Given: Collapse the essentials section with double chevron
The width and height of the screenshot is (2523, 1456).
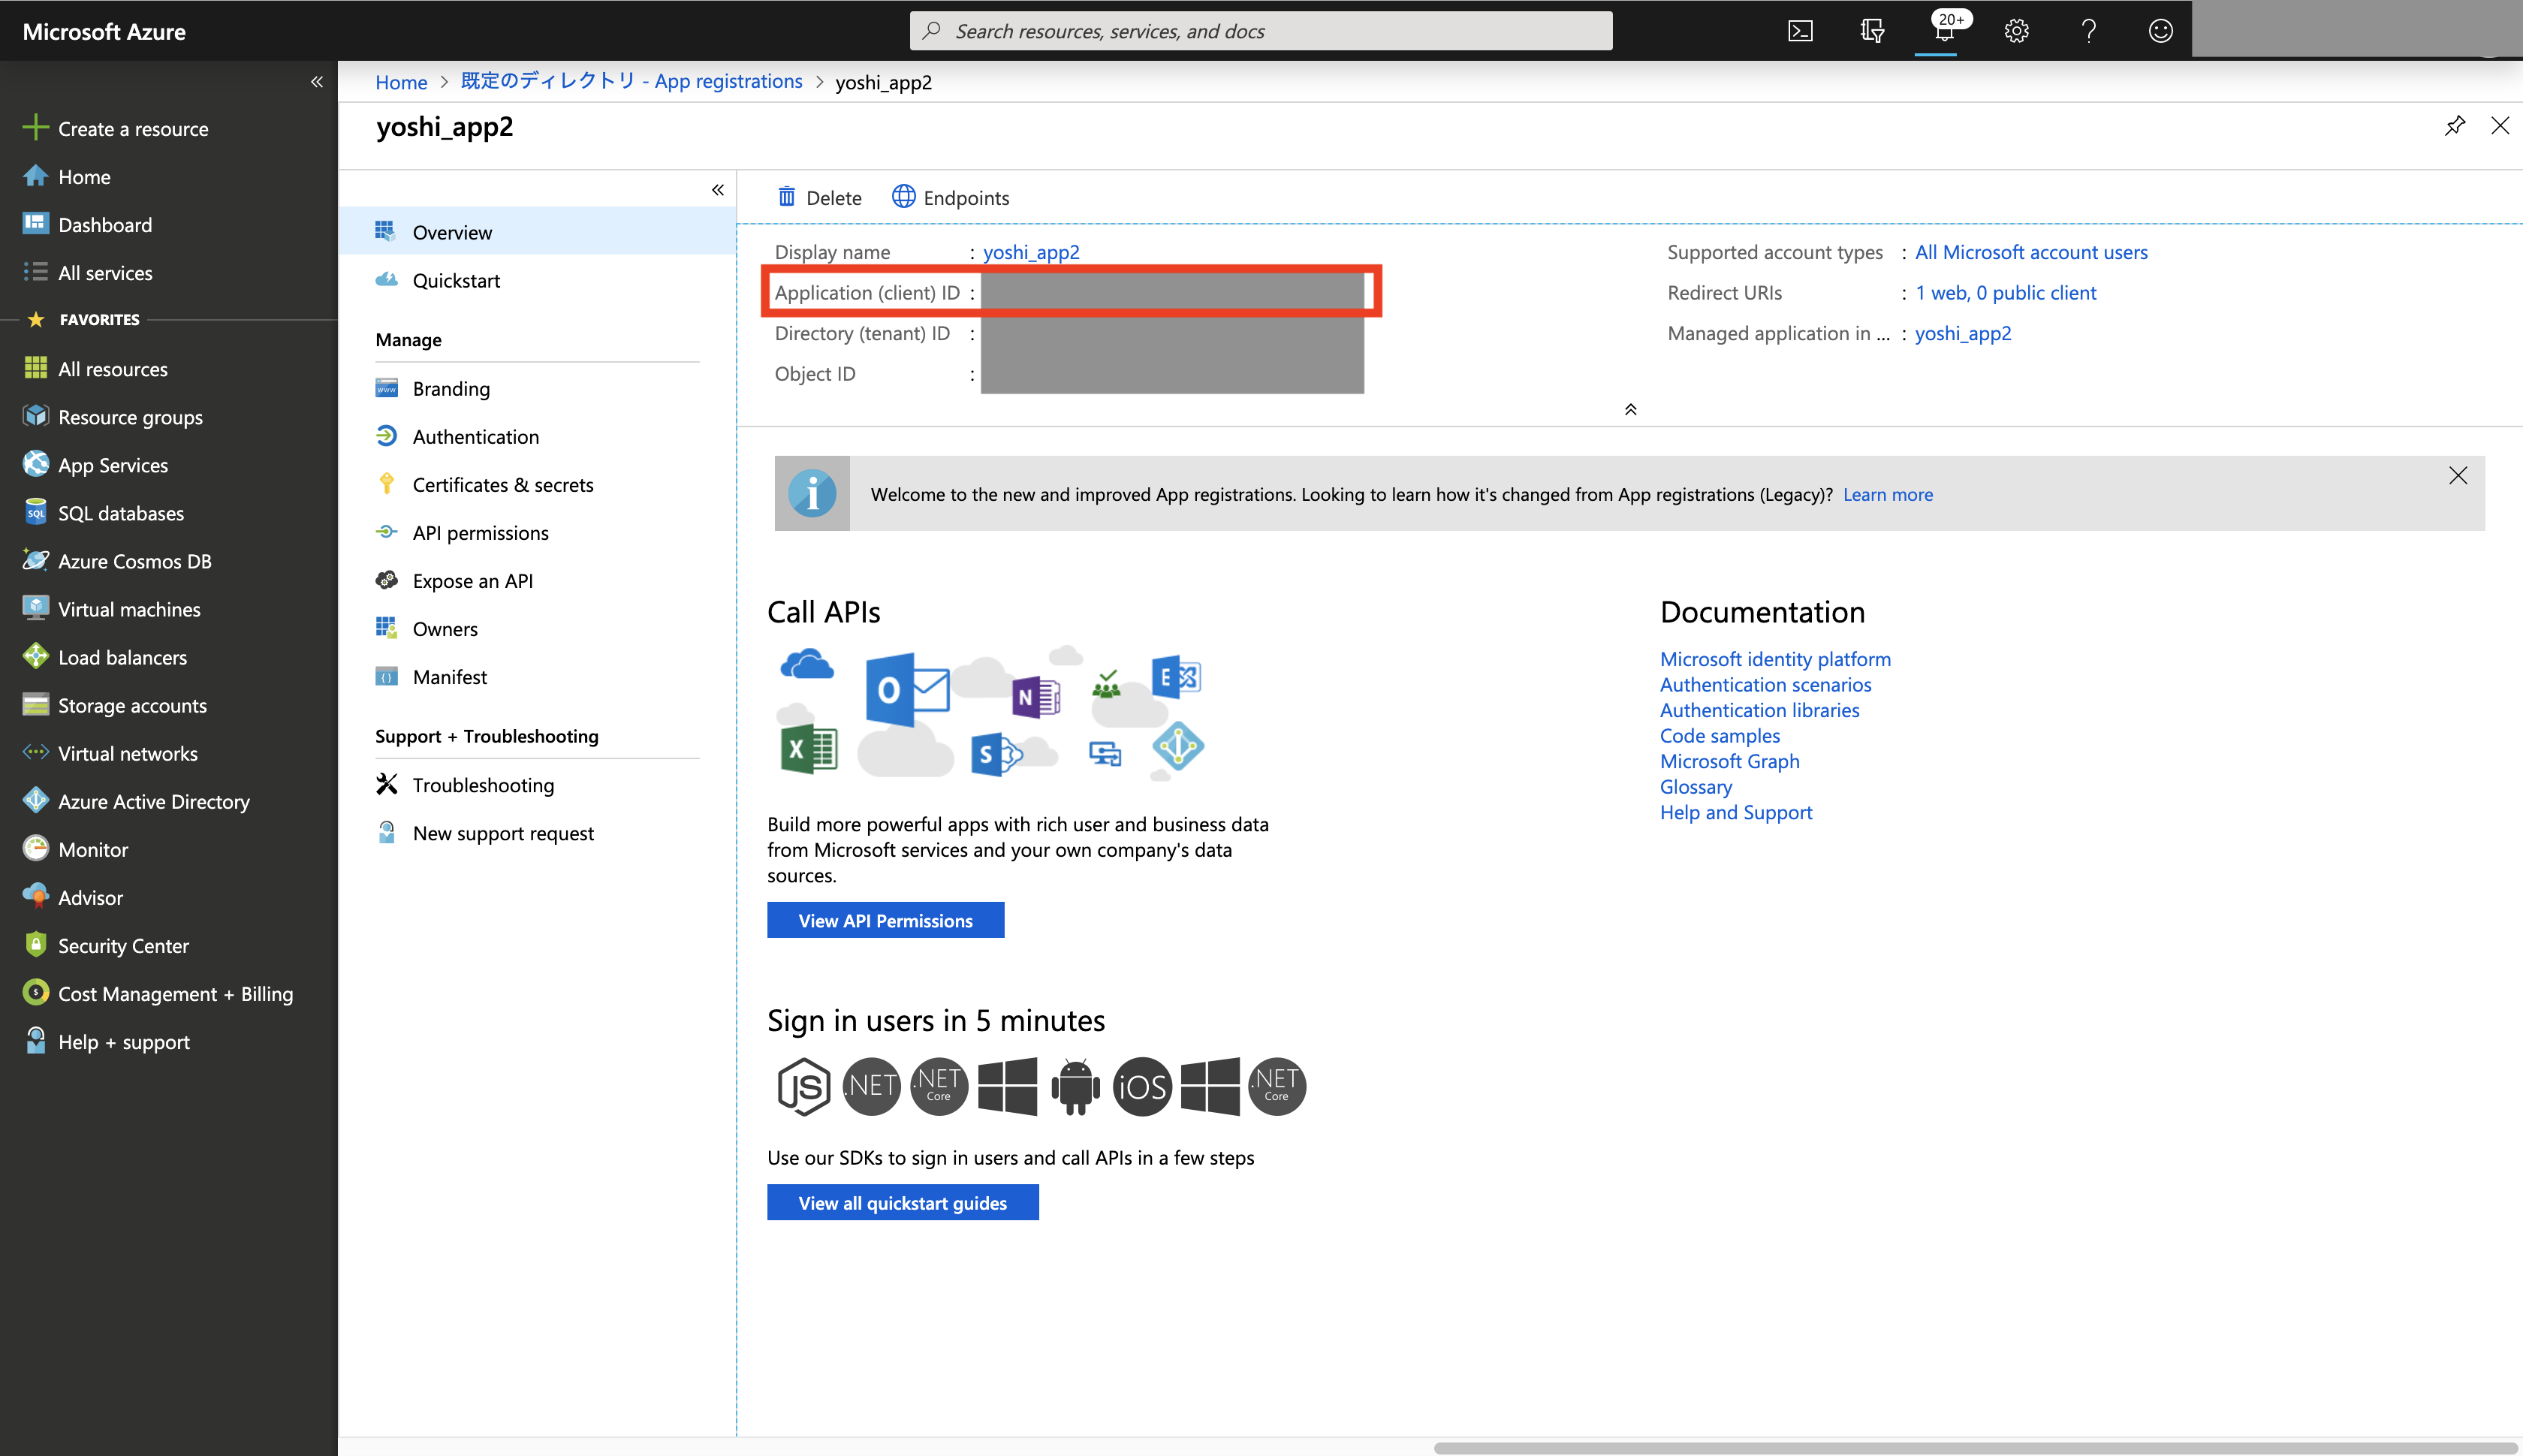Looking at the screenshot, I should click(1630, 410).
